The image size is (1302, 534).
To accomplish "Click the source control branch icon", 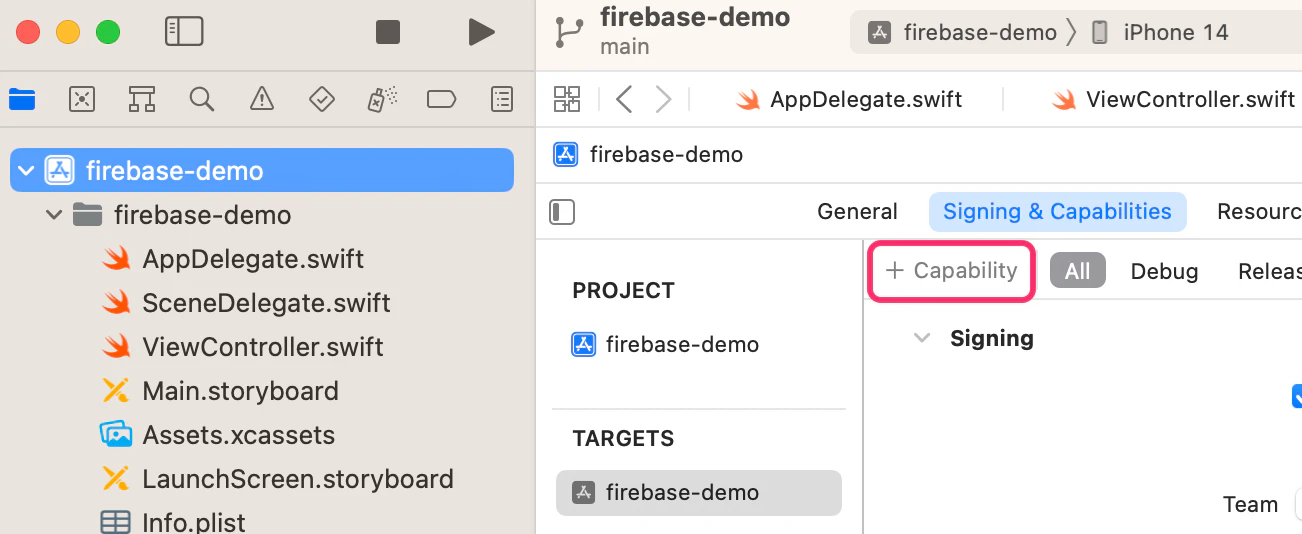I will click(x=569, y=32).
